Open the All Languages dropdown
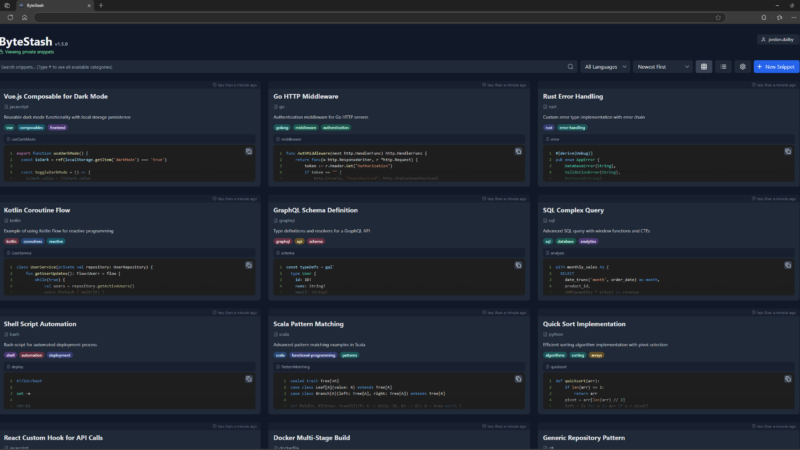Viewport: 800px width, 450px height. (605, 66)
